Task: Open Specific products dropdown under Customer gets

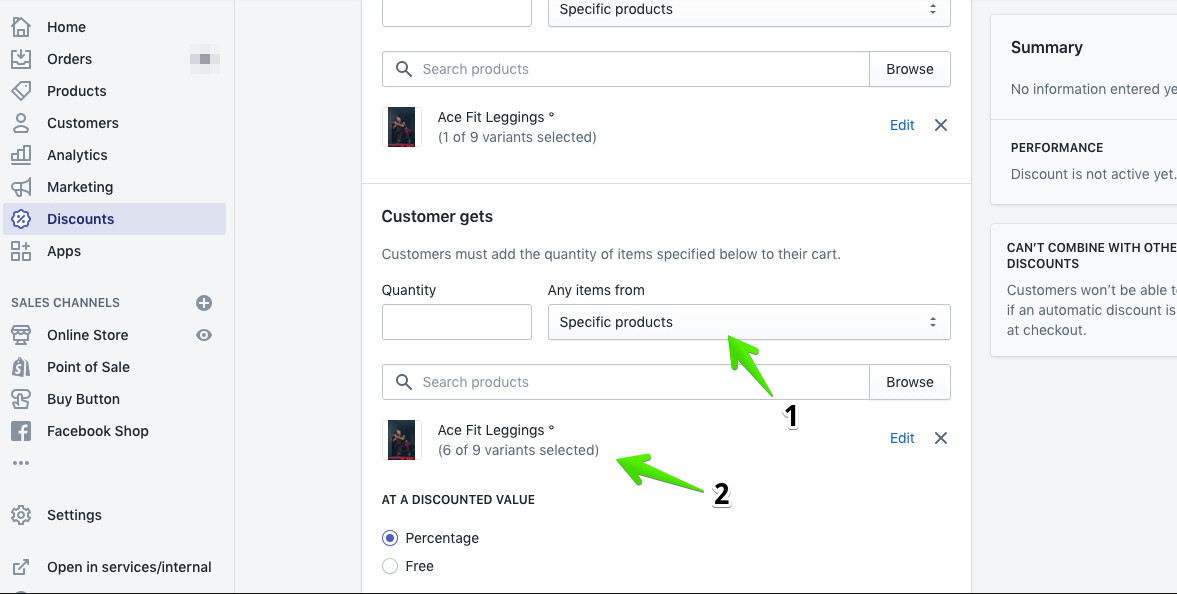Action: pos(748,322)
